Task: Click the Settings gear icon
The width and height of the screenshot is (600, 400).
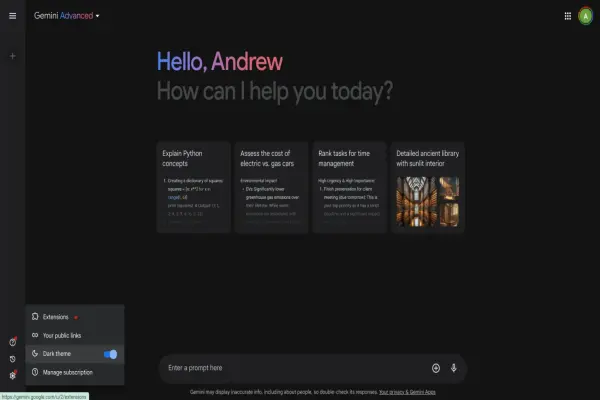Action: click(12, 375)
